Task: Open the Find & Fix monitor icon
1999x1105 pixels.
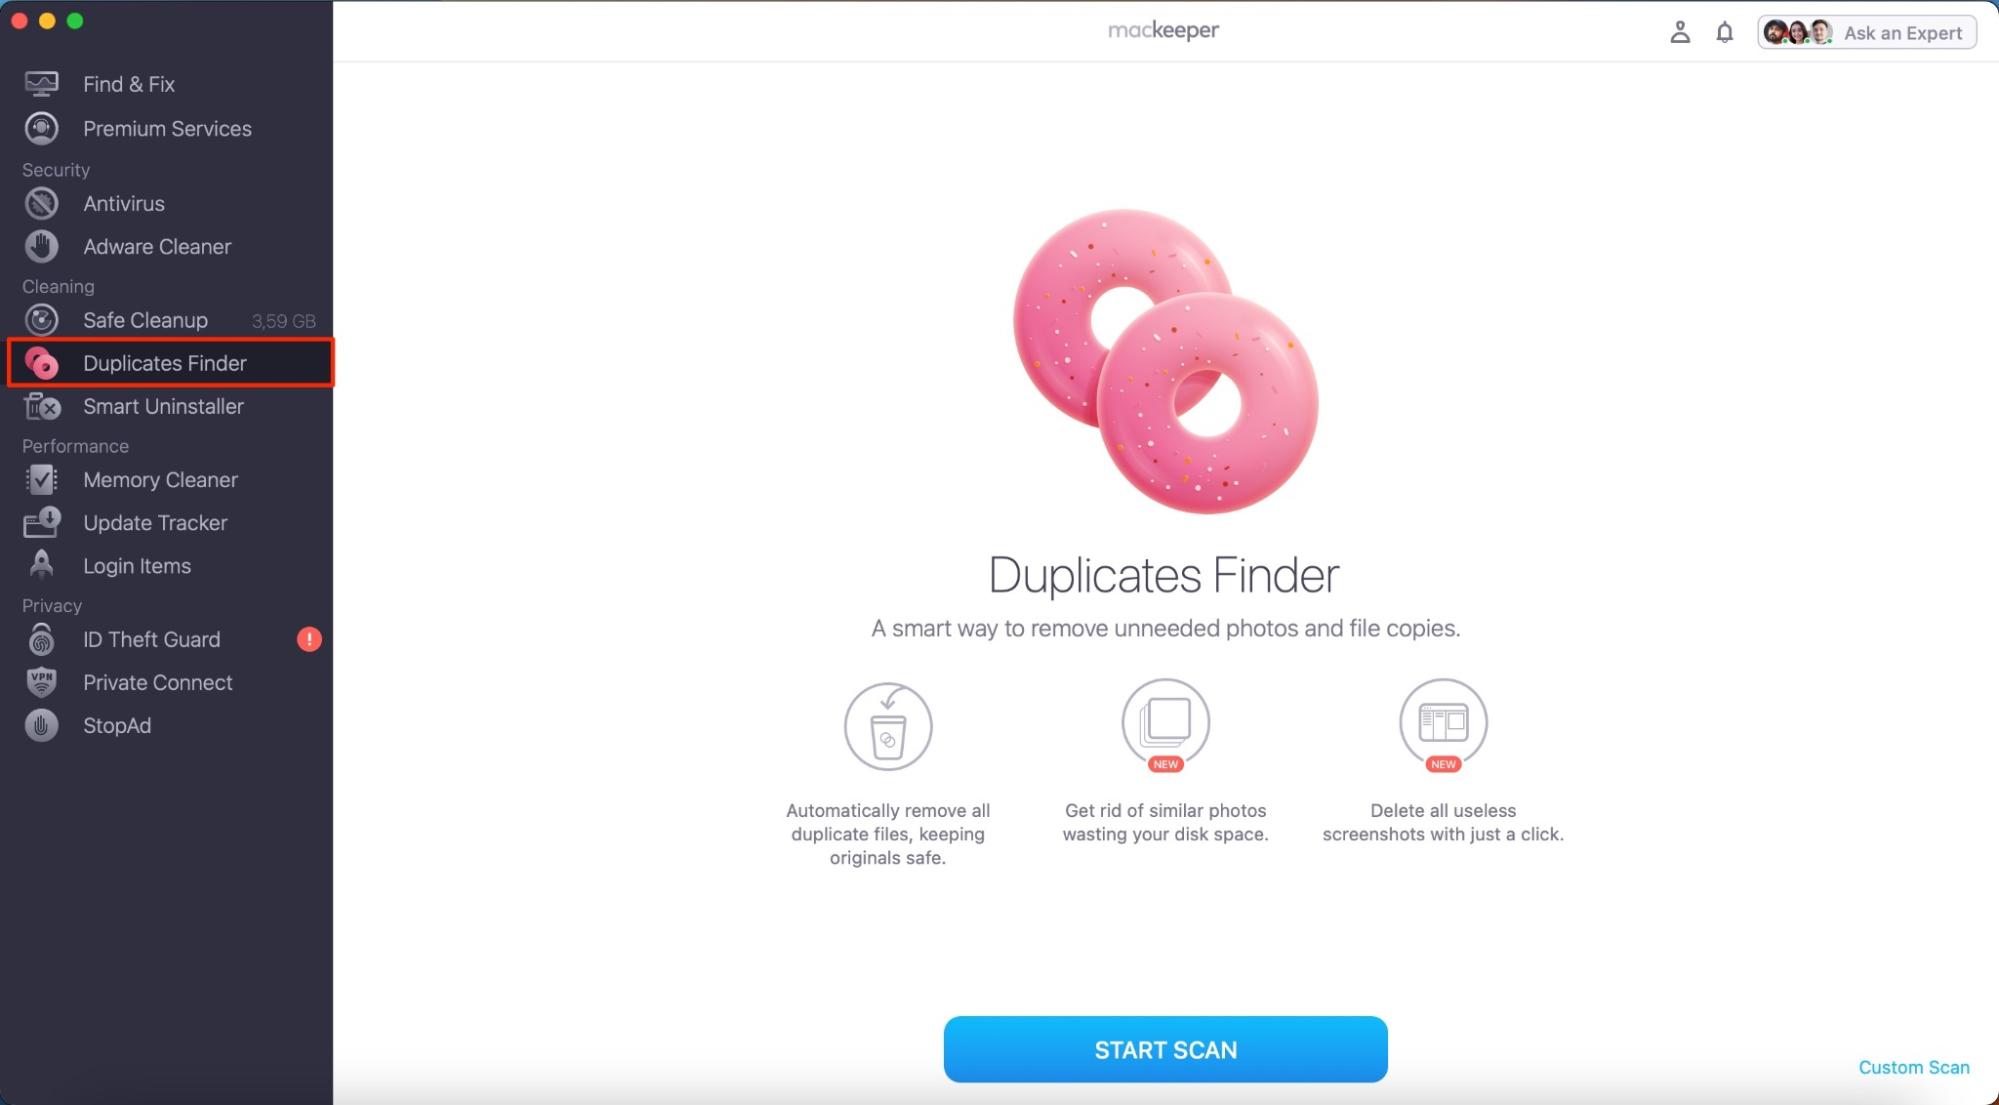Action: pos(41,84)
